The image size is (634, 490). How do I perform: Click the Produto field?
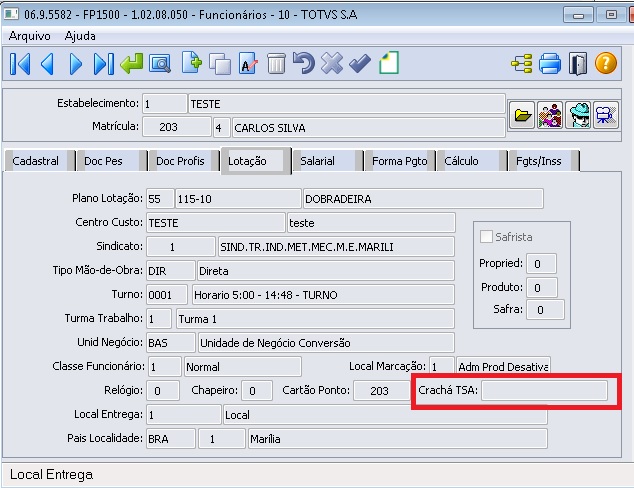(542, 287)
